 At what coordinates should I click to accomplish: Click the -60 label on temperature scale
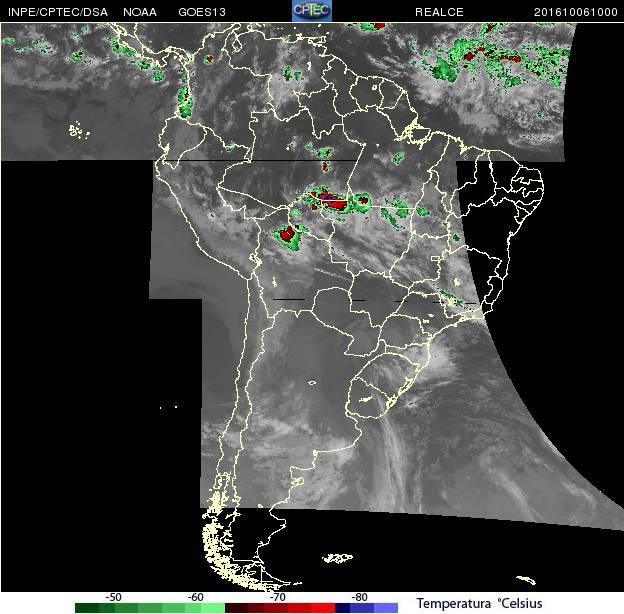[x=195, y=597]
